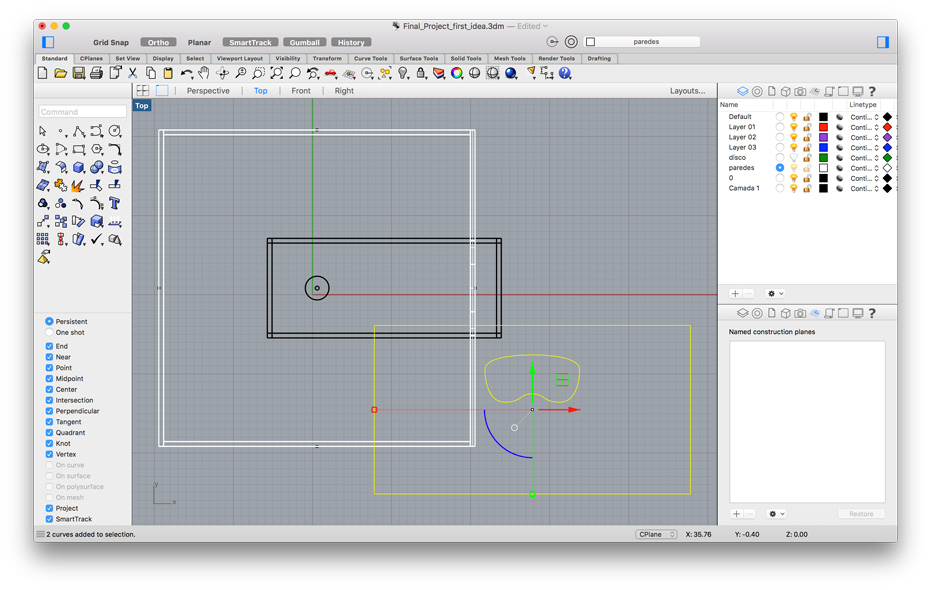931x590 pixels.
Task: Toggle the Perpendicular osnap checkbox
Action: pos(49,411)
